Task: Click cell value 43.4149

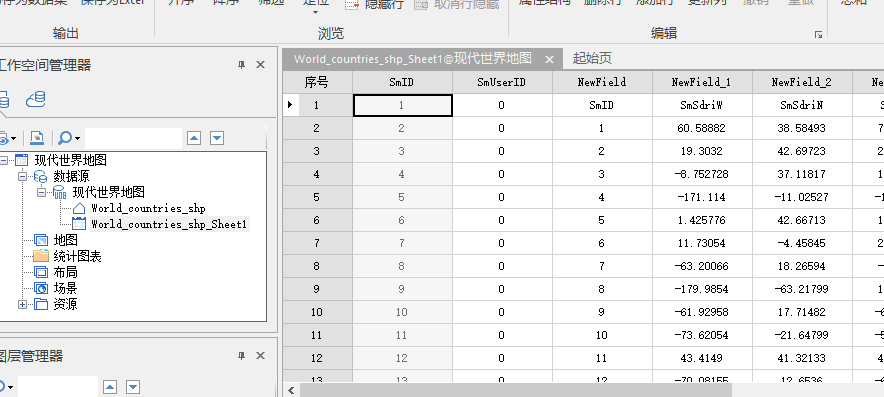Action: (702, 358)
